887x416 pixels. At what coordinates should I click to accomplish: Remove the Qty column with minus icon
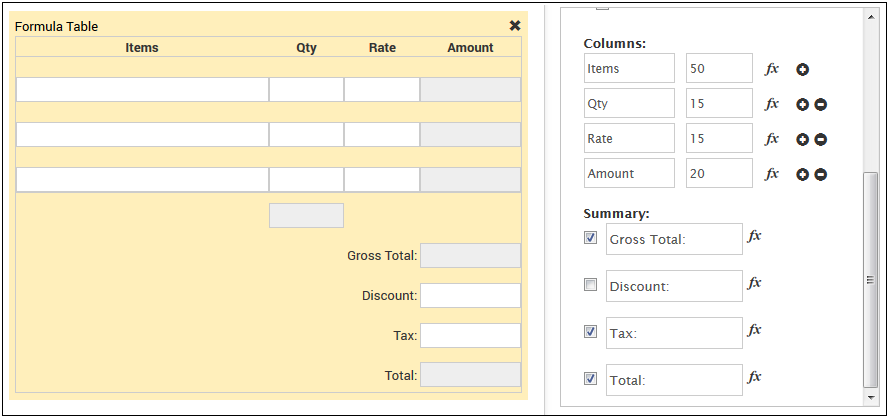820,104
